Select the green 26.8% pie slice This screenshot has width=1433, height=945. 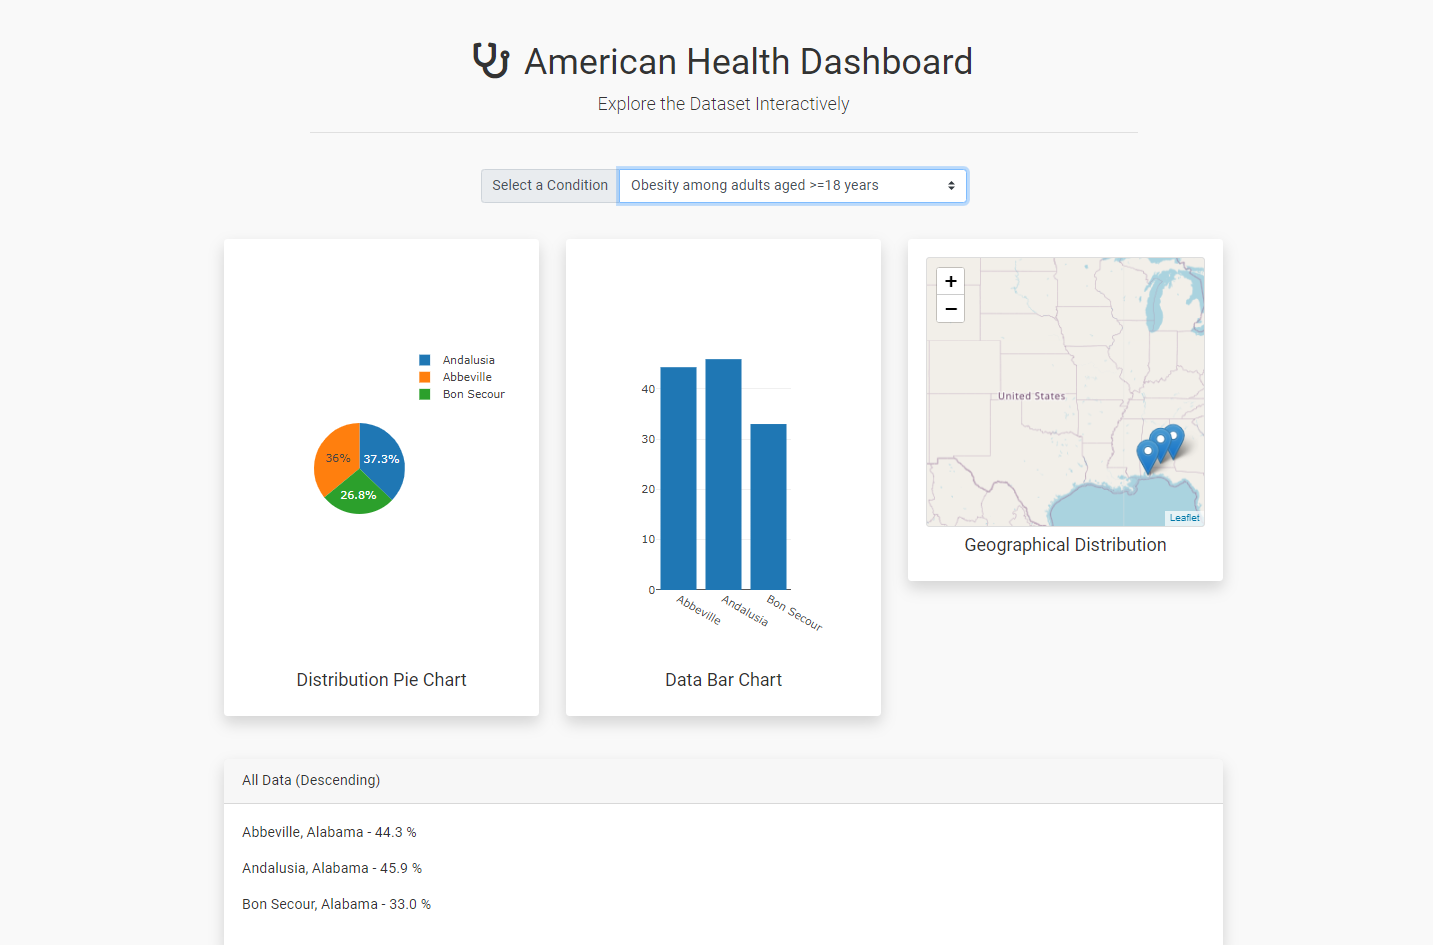358,497
